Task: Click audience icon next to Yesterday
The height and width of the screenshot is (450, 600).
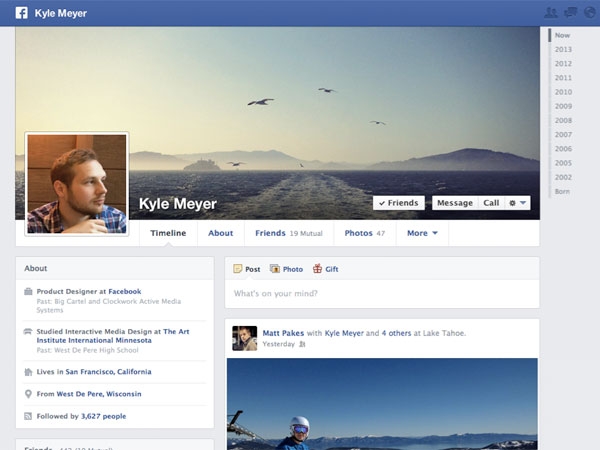Action: pos(302,344)
